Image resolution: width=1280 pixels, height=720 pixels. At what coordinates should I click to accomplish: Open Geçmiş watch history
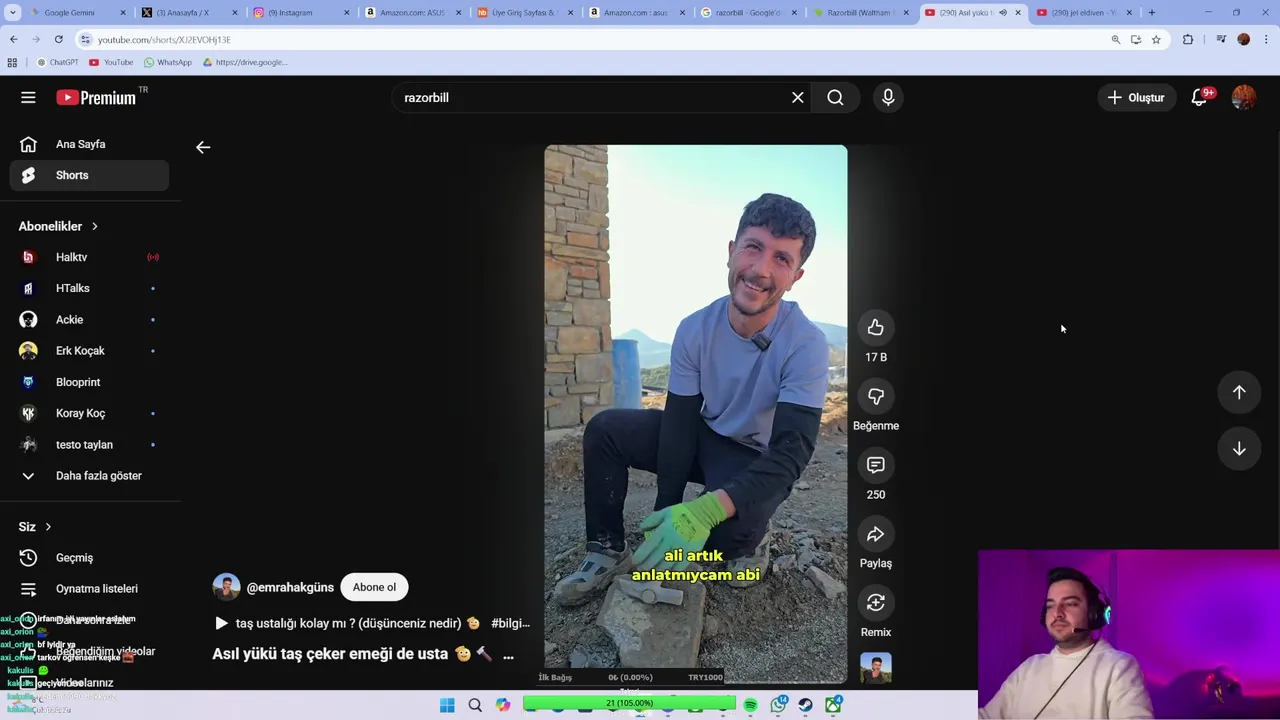click(89, 558)
